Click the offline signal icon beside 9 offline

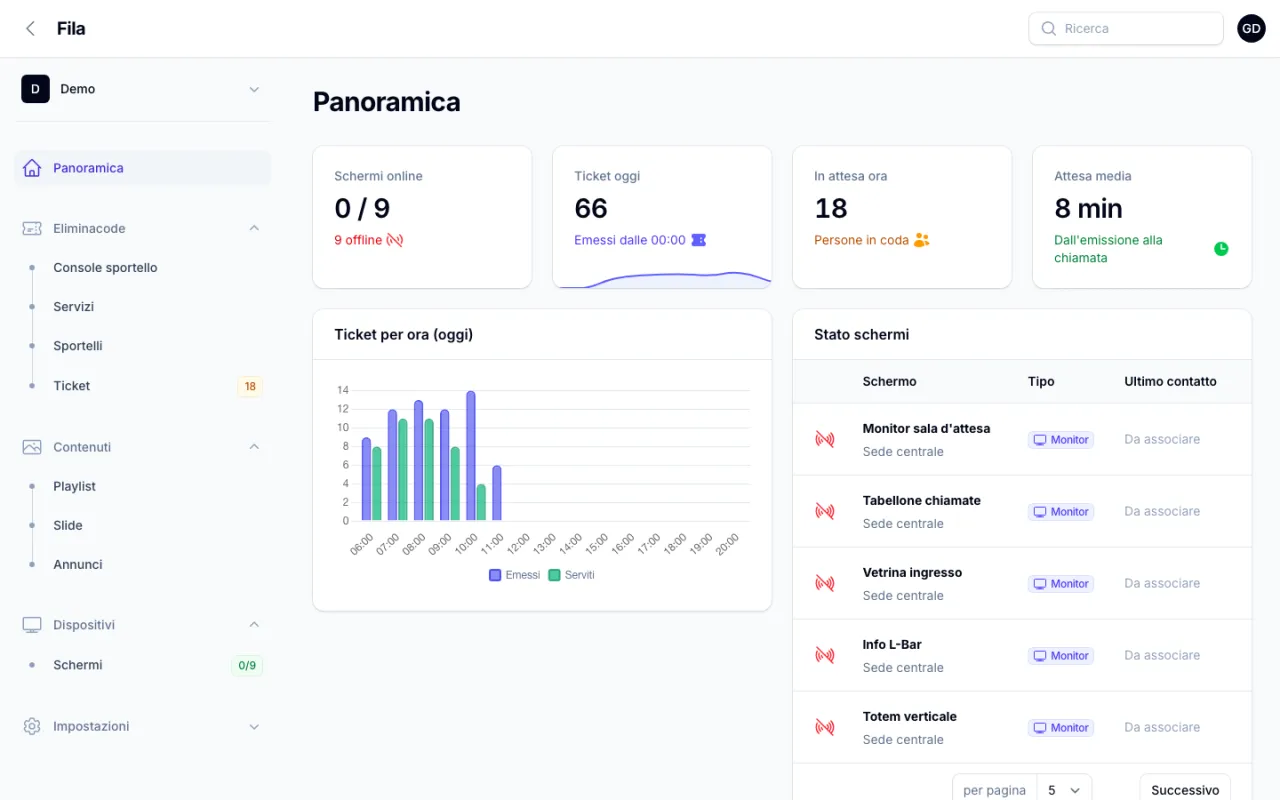[395, 240]
